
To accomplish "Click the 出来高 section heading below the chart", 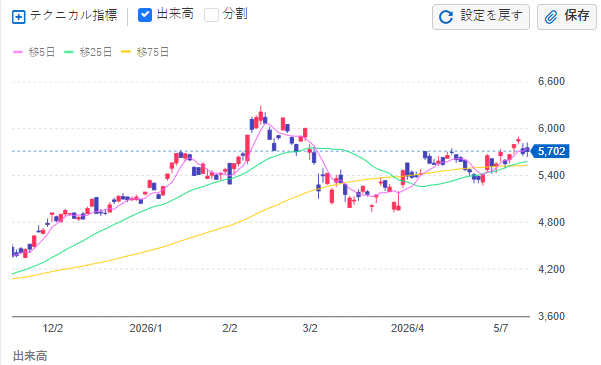I will click(x=30, y=356).
